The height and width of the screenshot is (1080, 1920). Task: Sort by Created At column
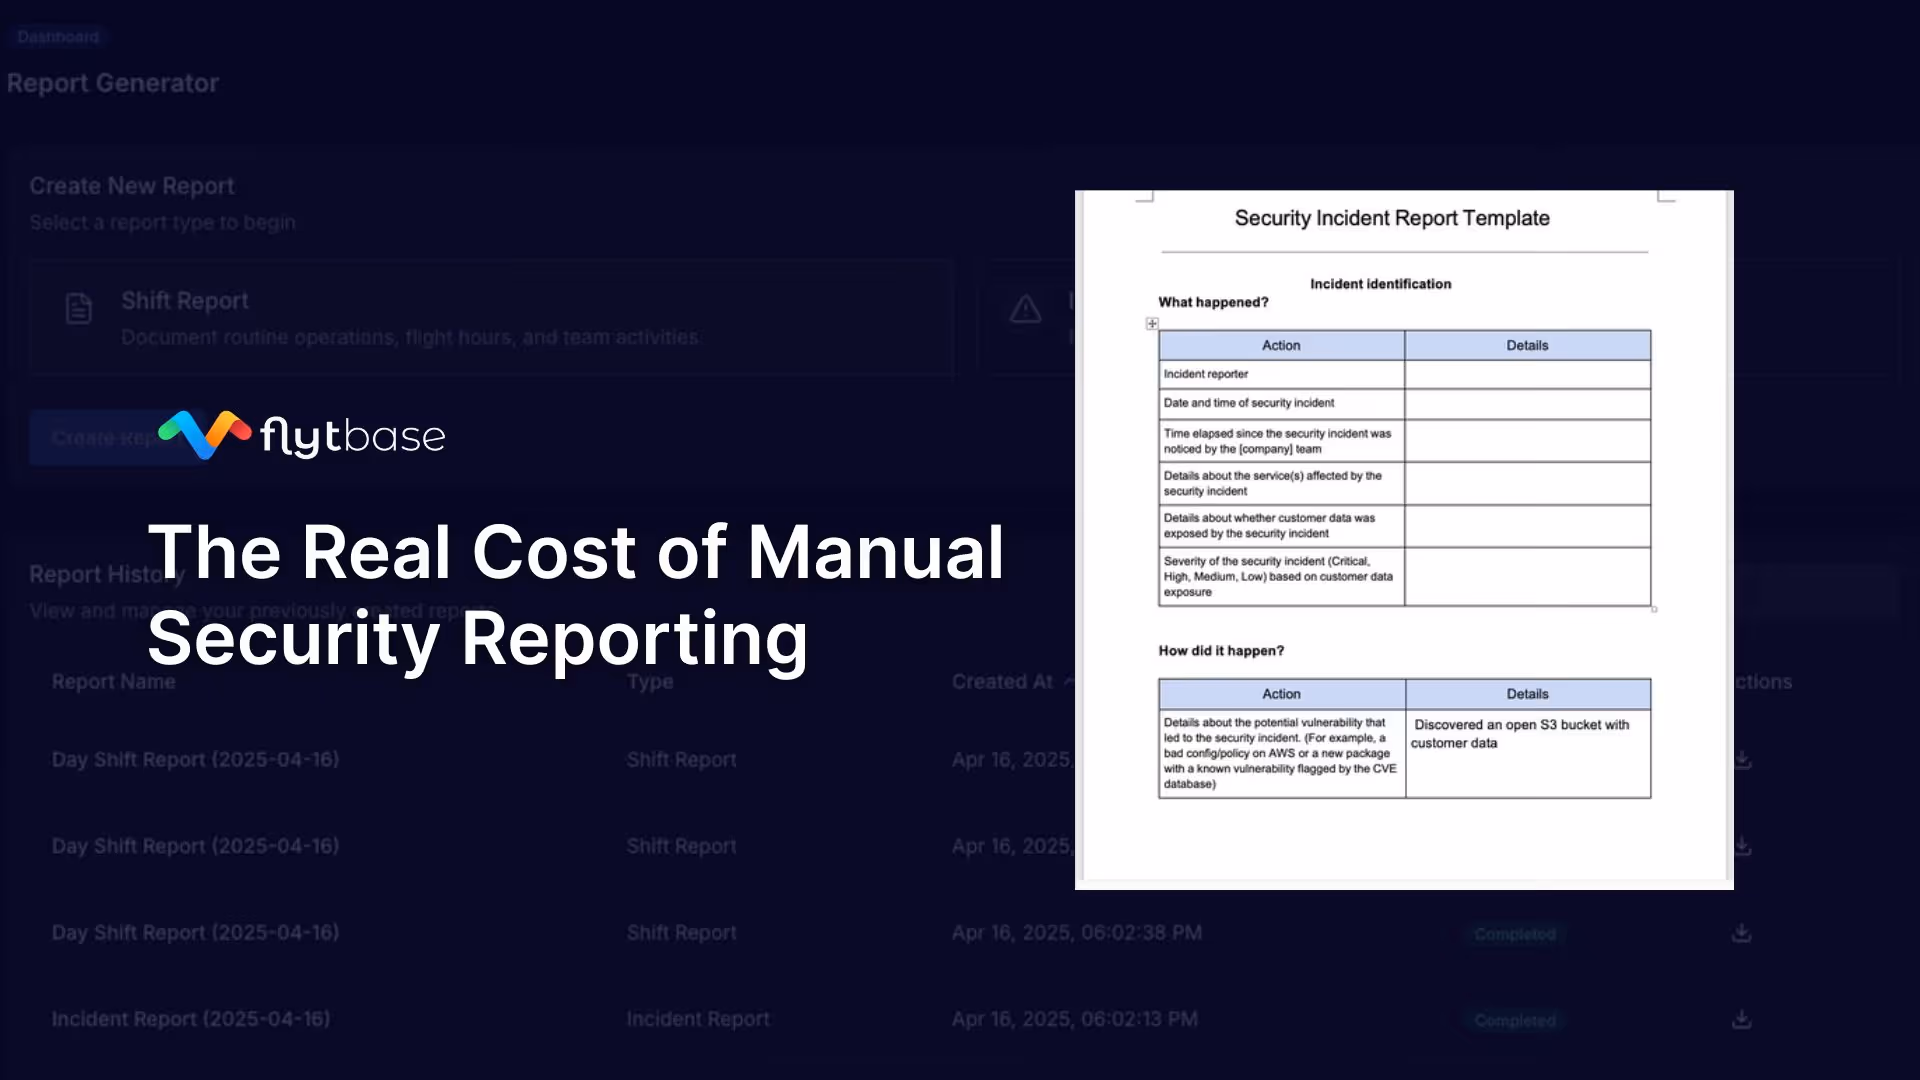pyautogui.click(x=1003, y=682)
